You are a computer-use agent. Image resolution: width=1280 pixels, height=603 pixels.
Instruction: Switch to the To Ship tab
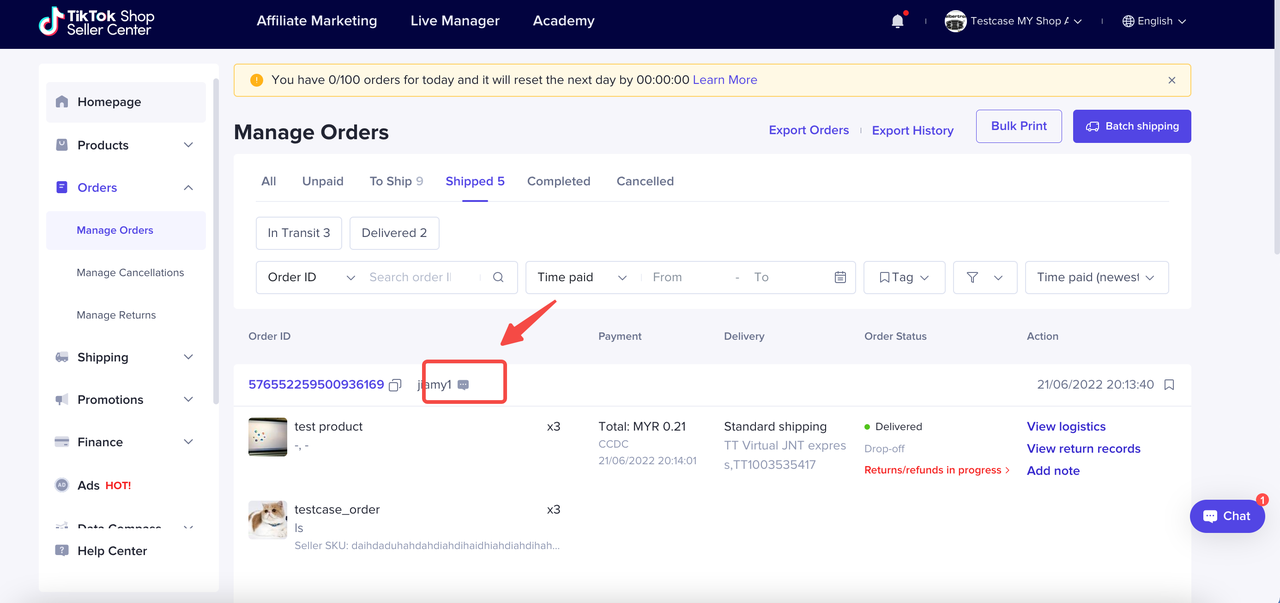(x=395, y=181)
